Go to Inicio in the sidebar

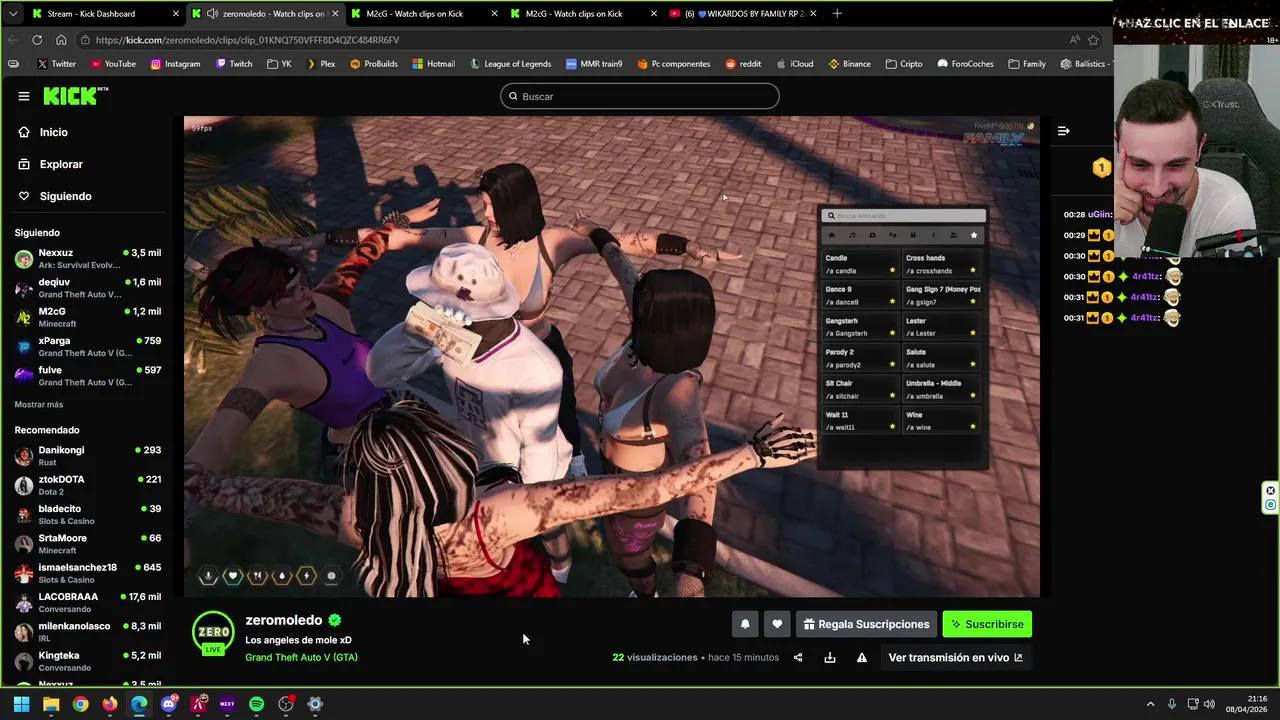point(54,132)
